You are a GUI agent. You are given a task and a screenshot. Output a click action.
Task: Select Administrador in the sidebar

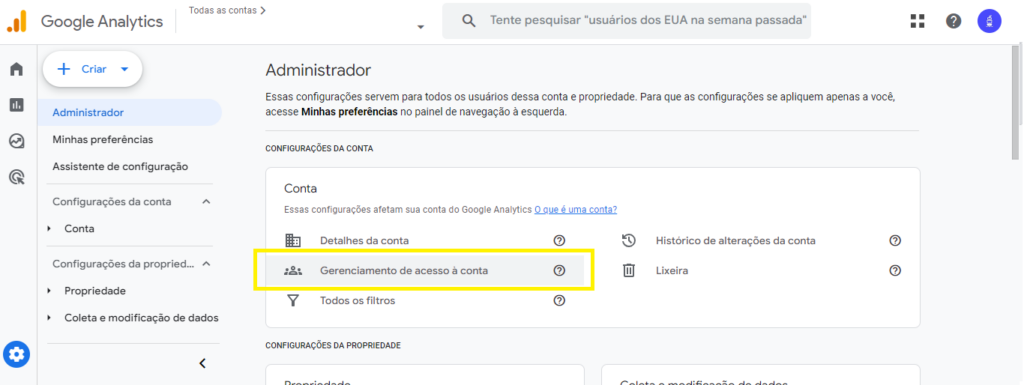pos(130,112)
